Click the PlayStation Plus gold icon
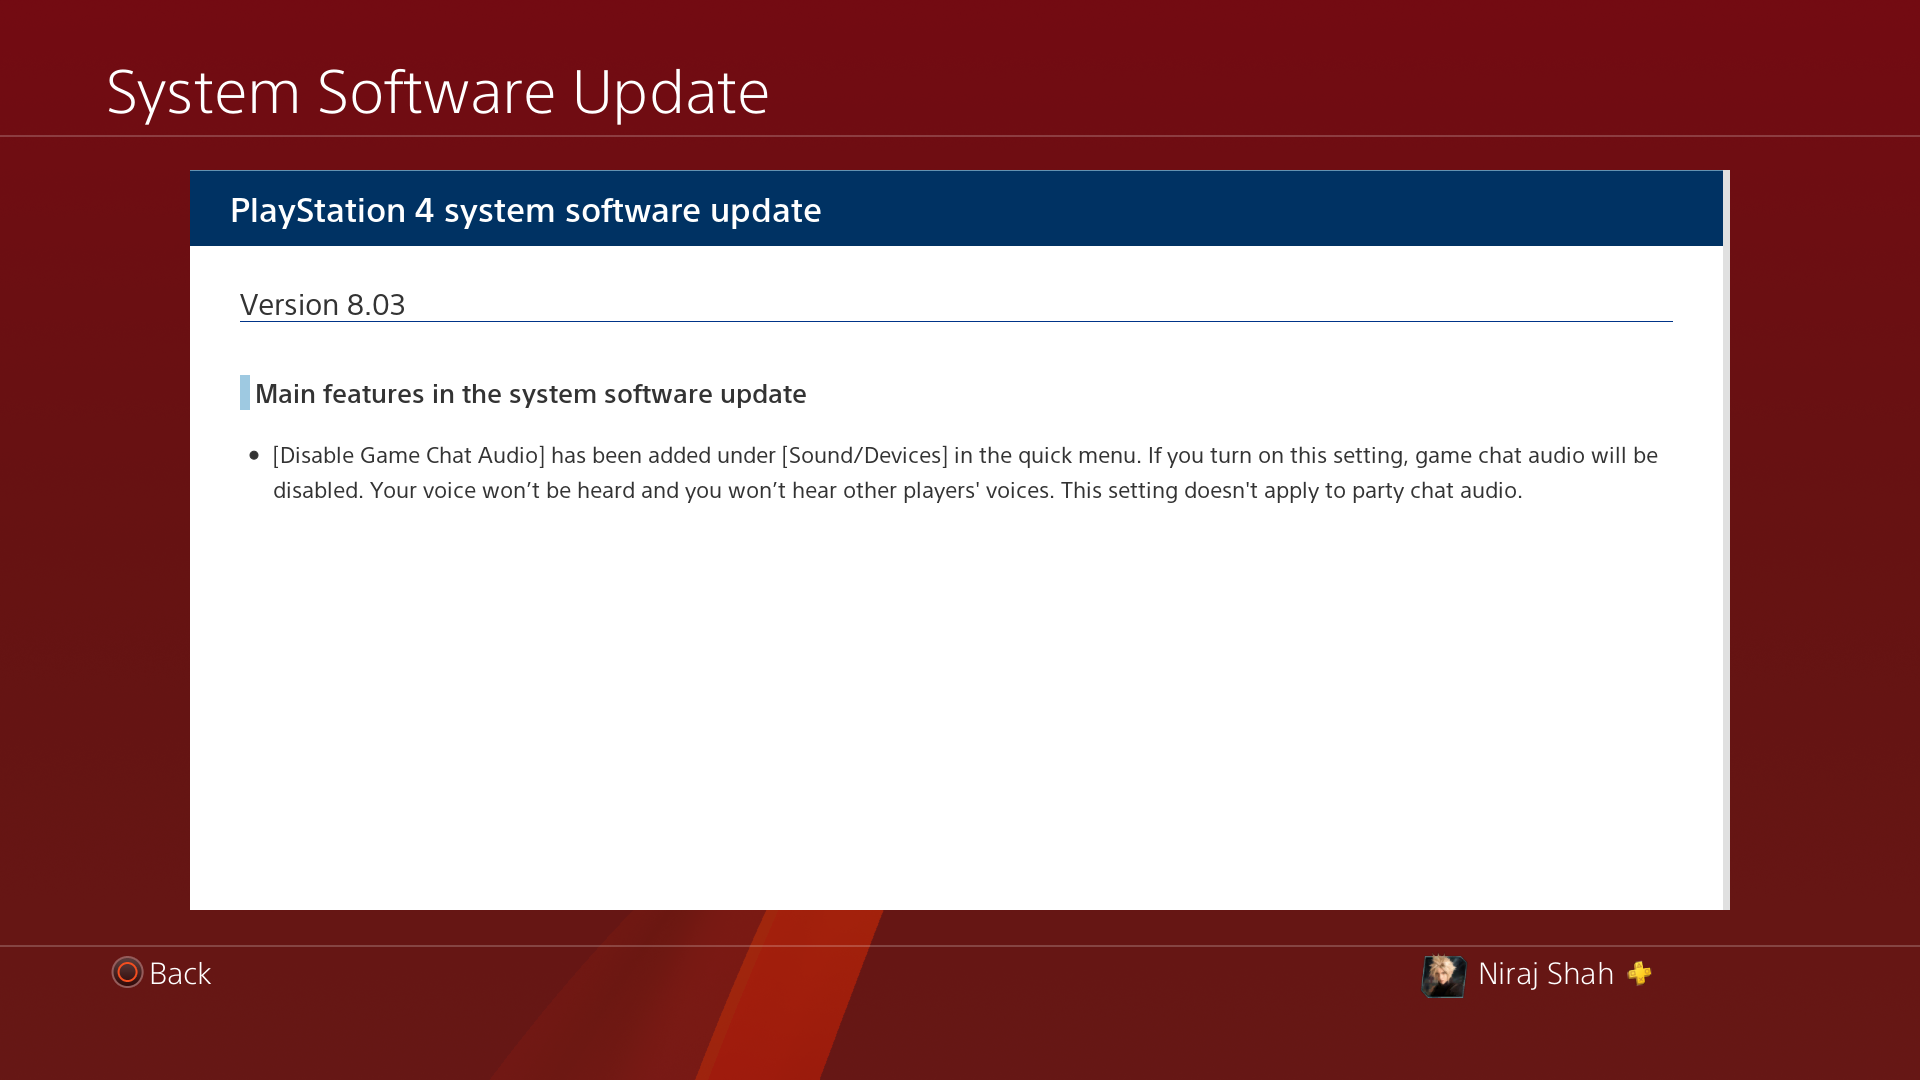The height and width of the screenshot is (1080, 1920). [1639, 973]
